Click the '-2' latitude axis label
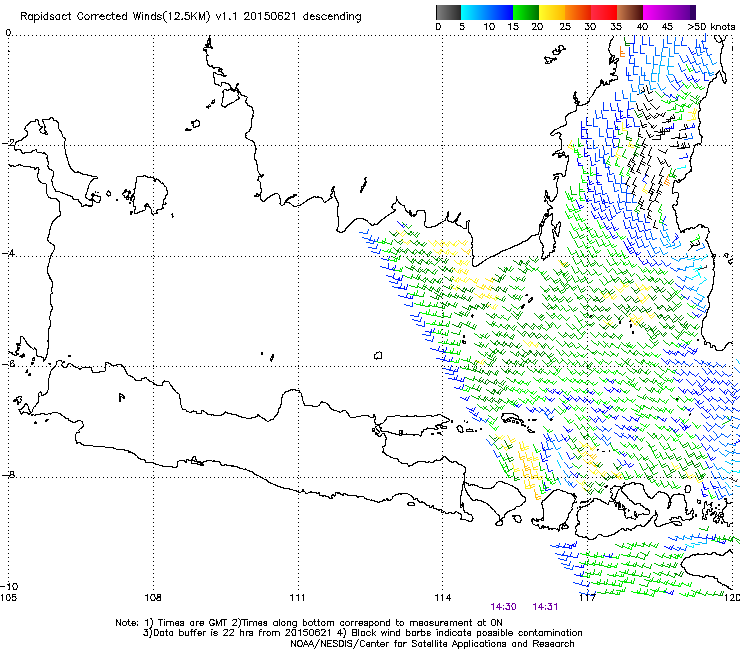The image size is (740, 650). point(8,143)
